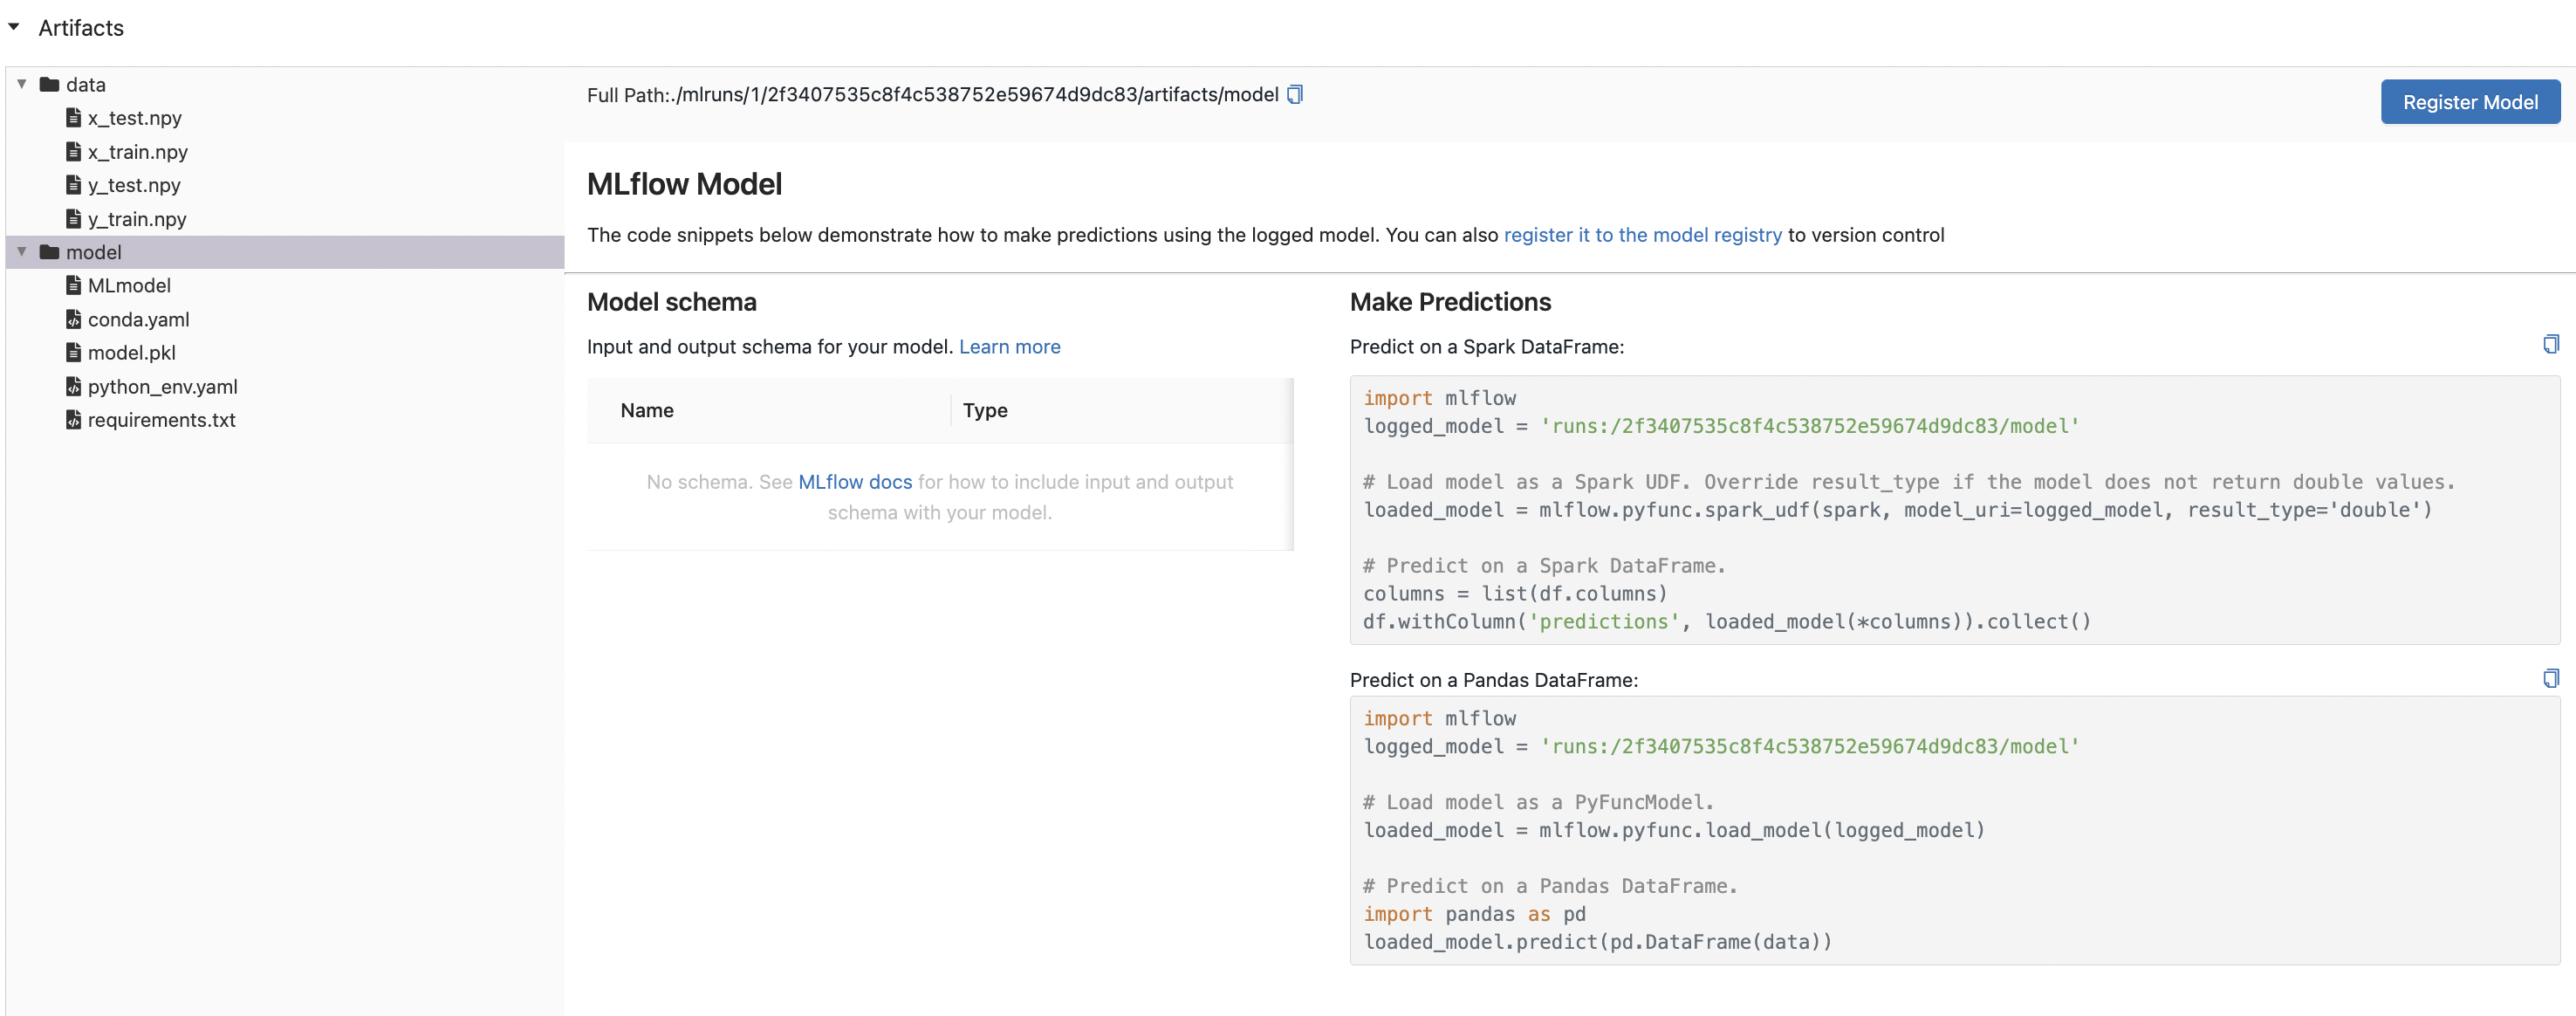The height and width of the screenshot is (1016, 2576).
Task: Click the requirements.txt file icon
Action: click(x=73, y=420)
